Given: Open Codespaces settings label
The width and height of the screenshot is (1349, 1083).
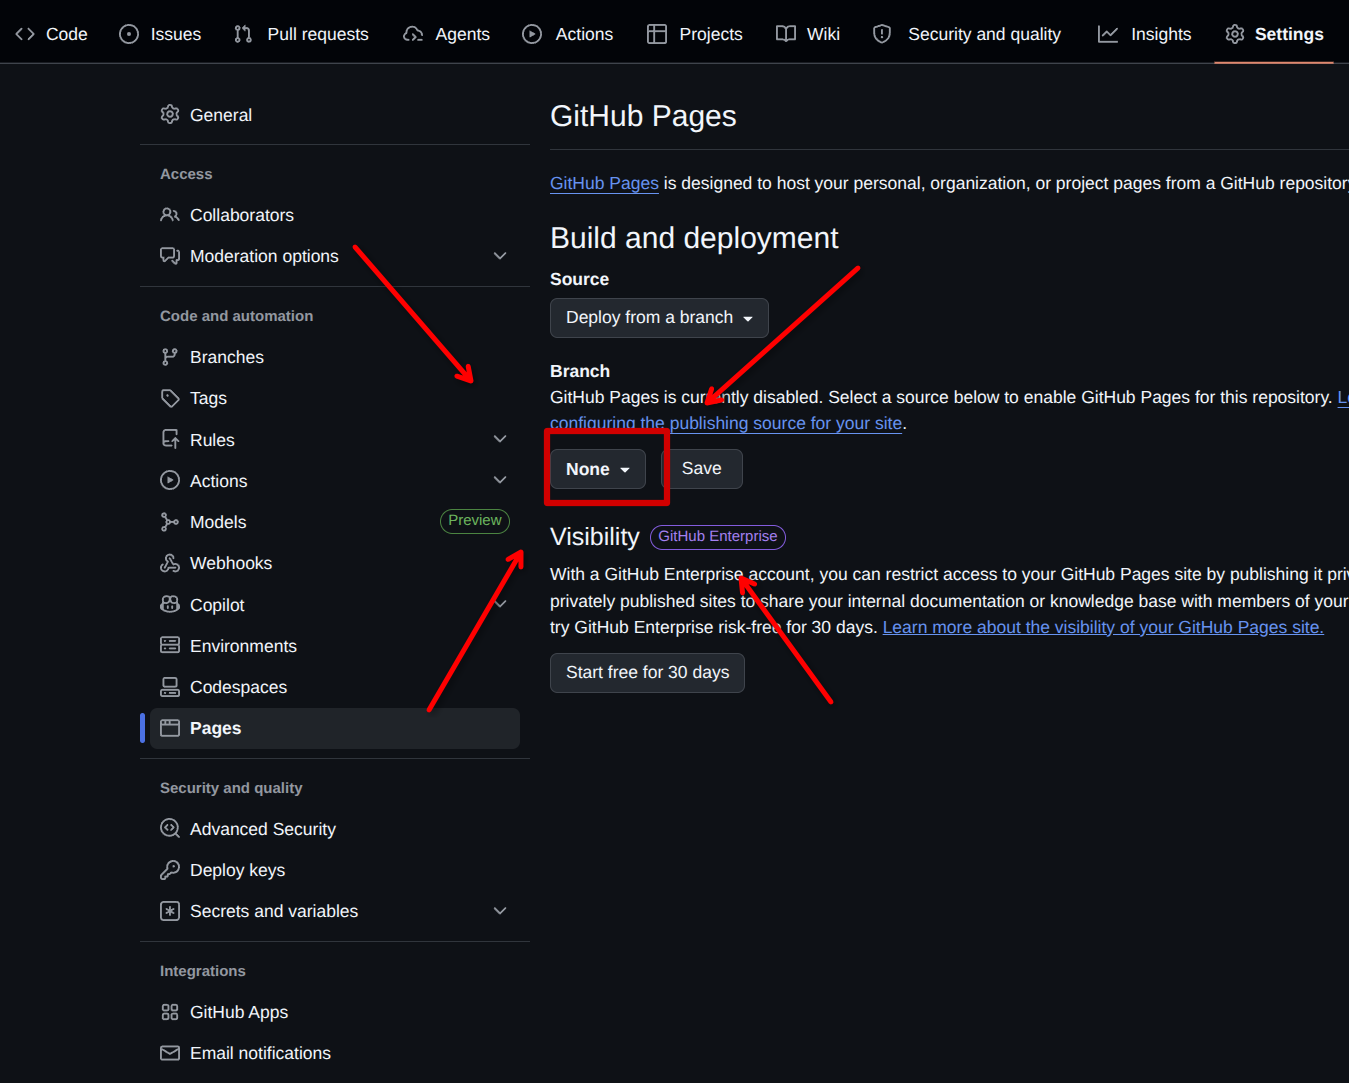Looking at the screenshot, I should (238, 687).
